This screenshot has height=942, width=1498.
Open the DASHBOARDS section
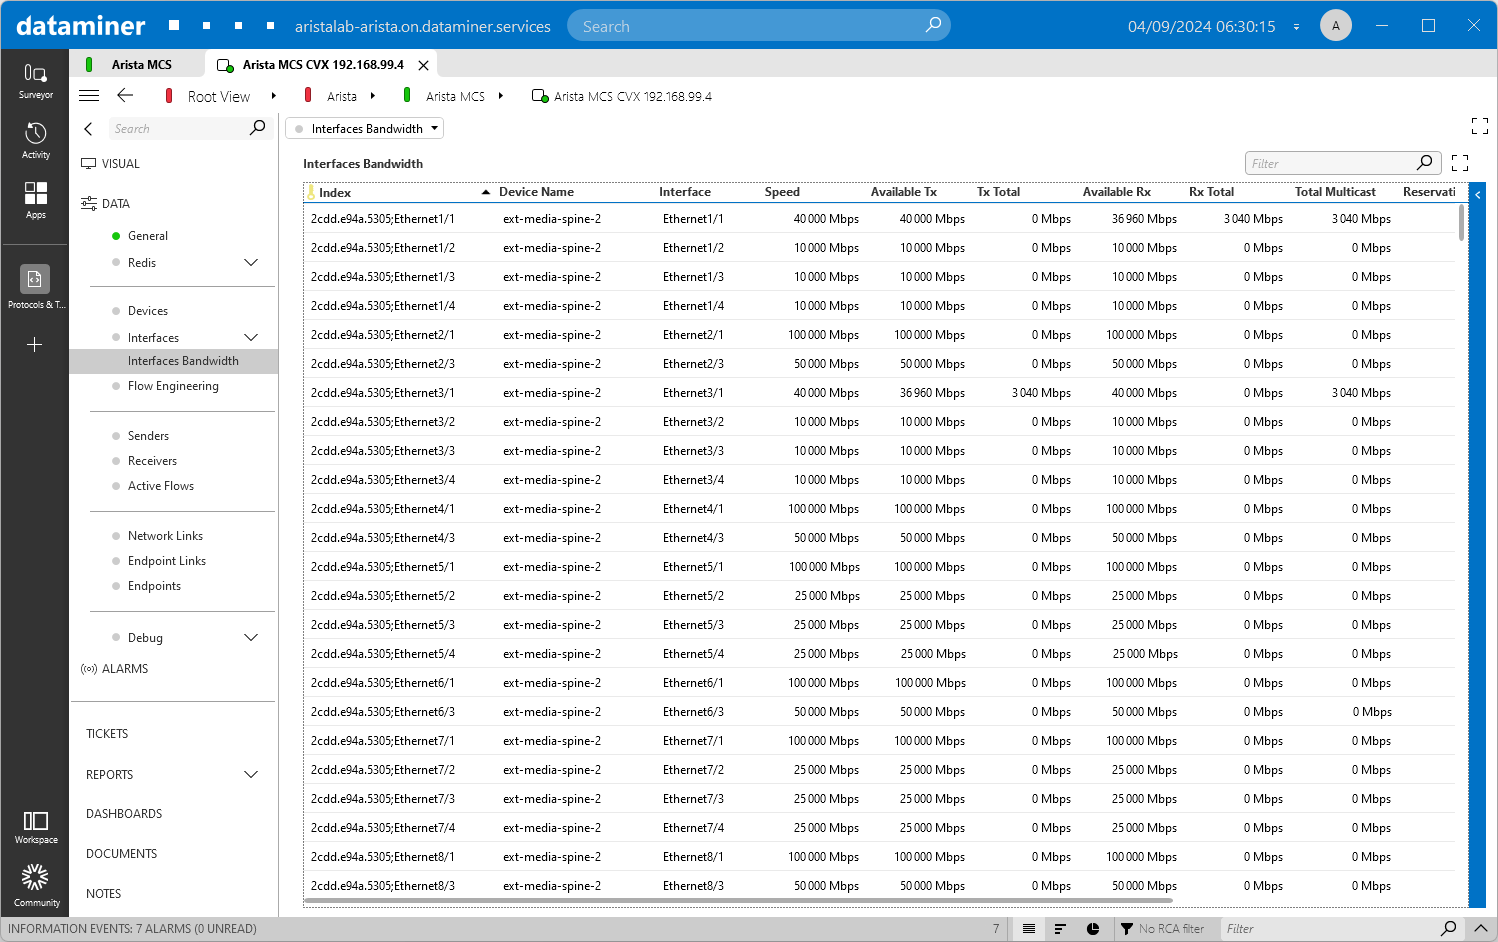pos(124,814)
